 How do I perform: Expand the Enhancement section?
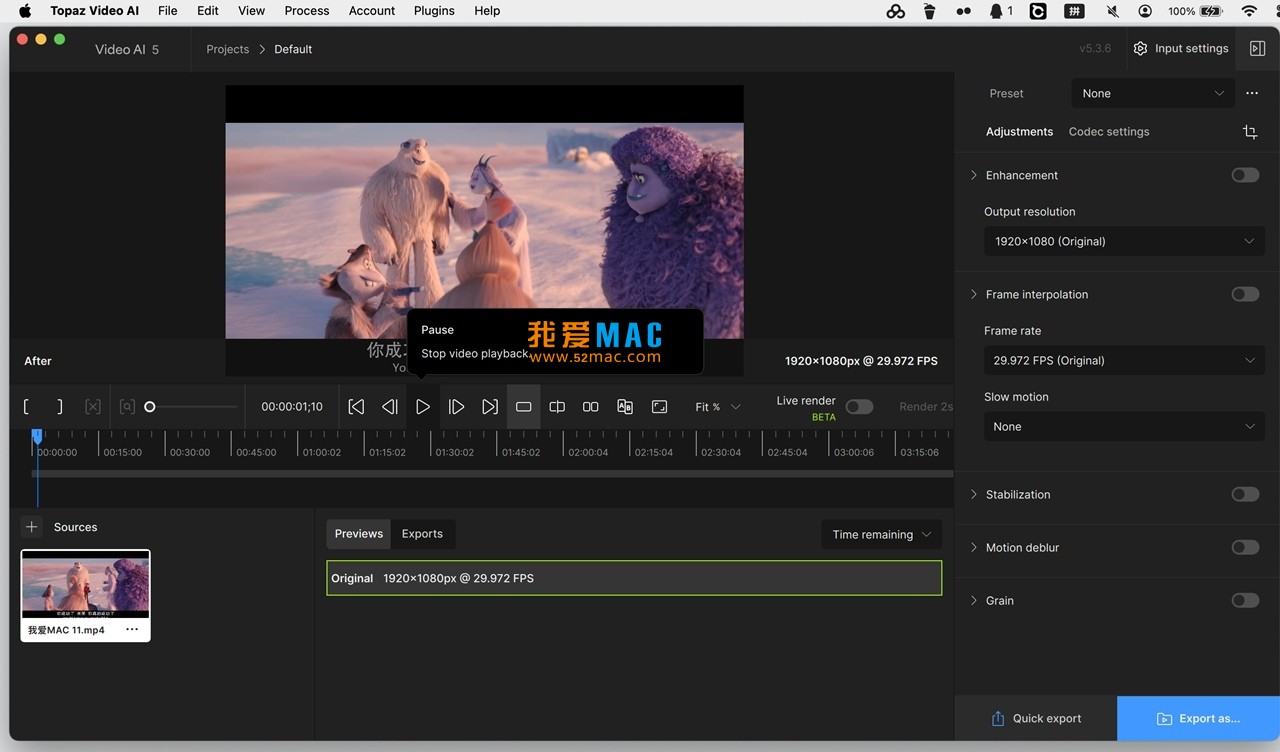tap(974, 175)
